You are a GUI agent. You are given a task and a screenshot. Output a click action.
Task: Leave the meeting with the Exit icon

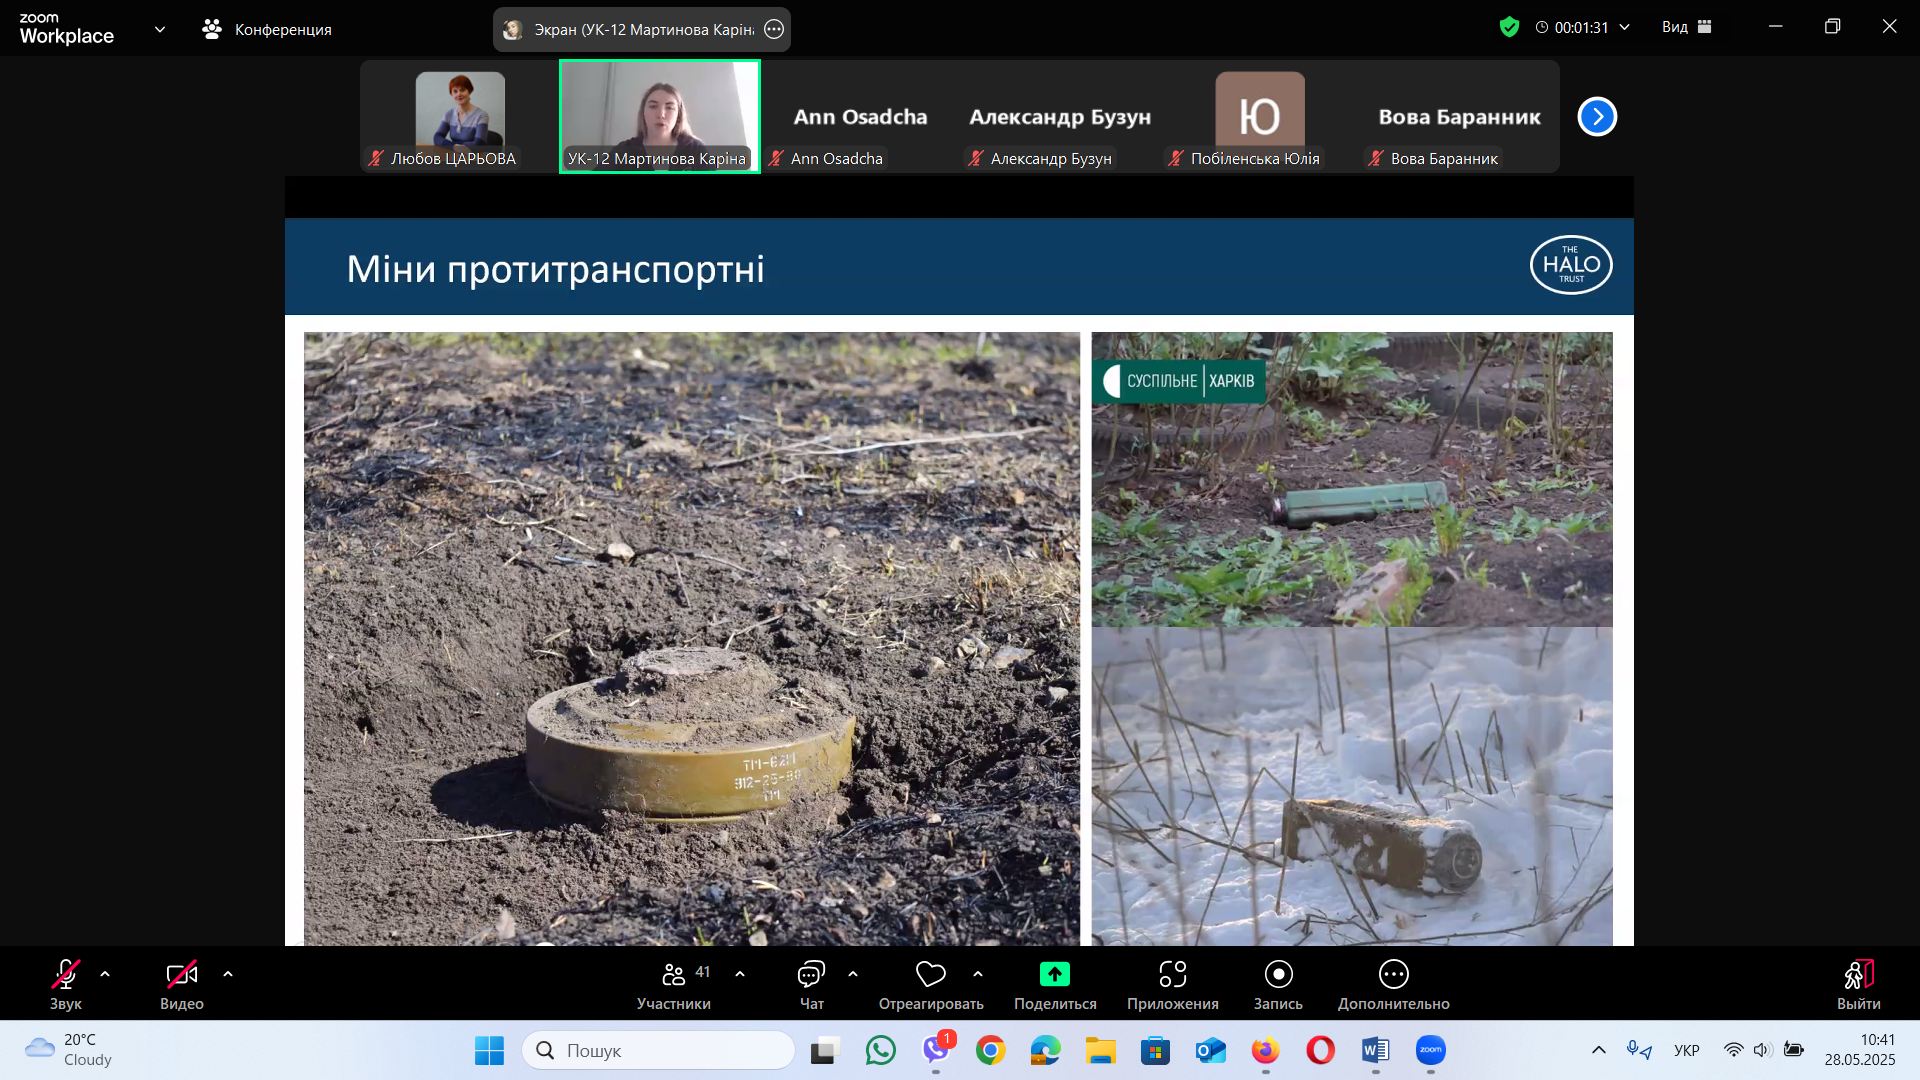1858,974
